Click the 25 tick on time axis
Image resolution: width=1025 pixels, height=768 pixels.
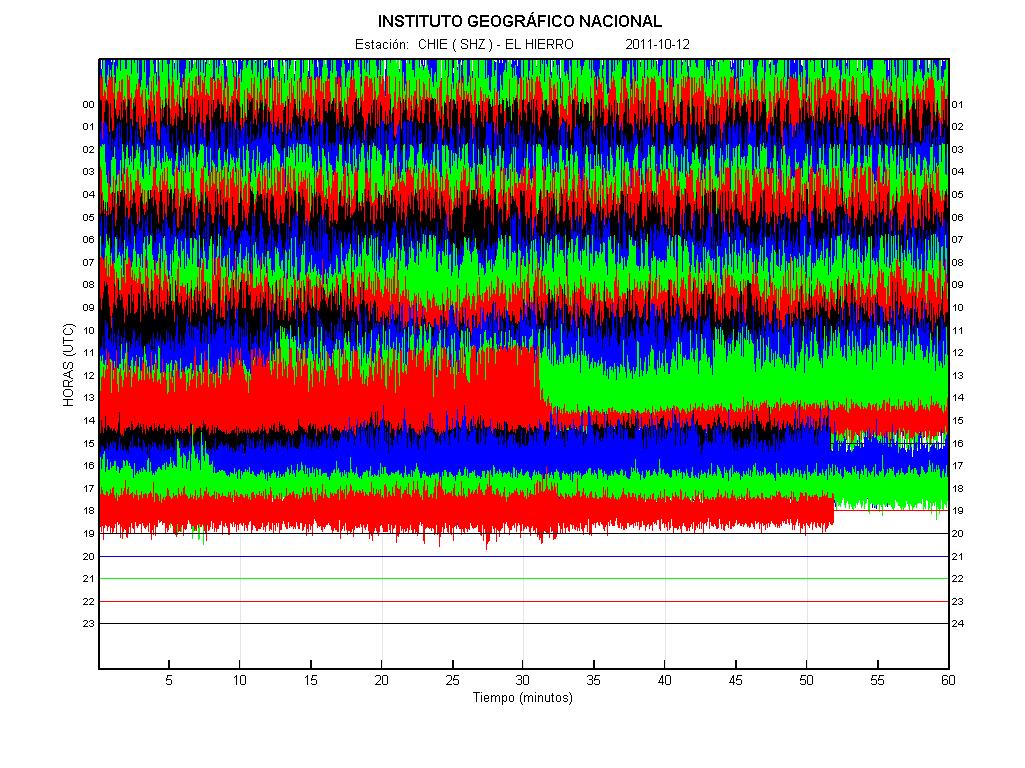pyautogui.click(x=452, y=680)
